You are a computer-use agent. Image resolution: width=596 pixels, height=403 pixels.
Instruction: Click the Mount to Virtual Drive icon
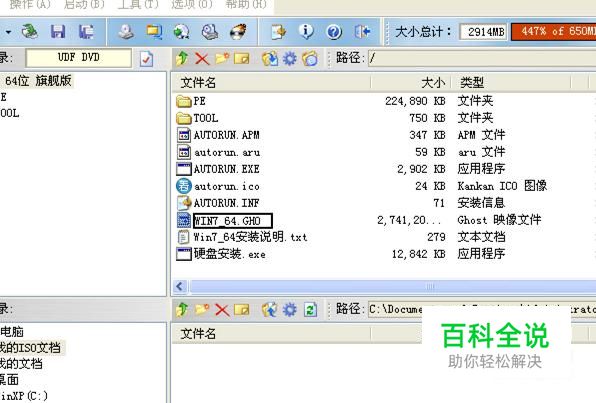coord(210,32)
